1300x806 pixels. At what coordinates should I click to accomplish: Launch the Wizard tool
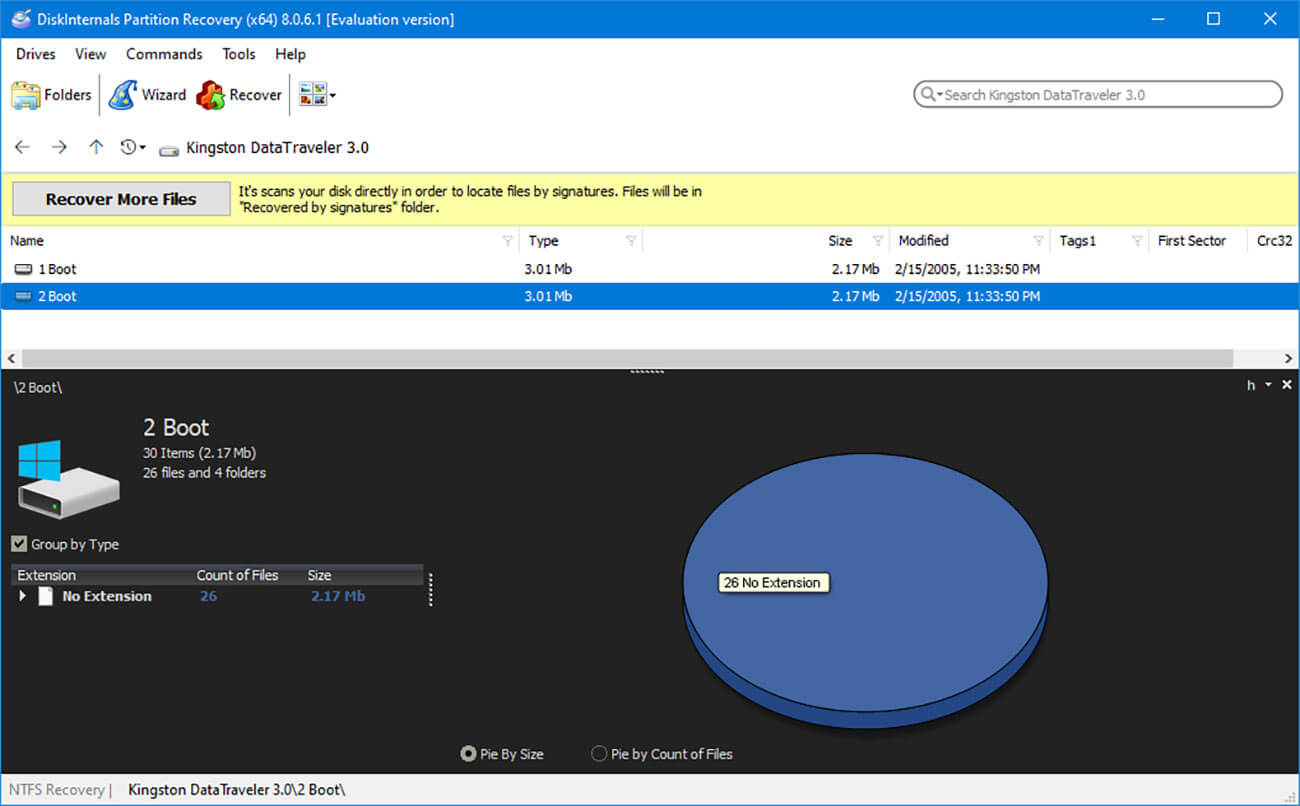point(147,95)
